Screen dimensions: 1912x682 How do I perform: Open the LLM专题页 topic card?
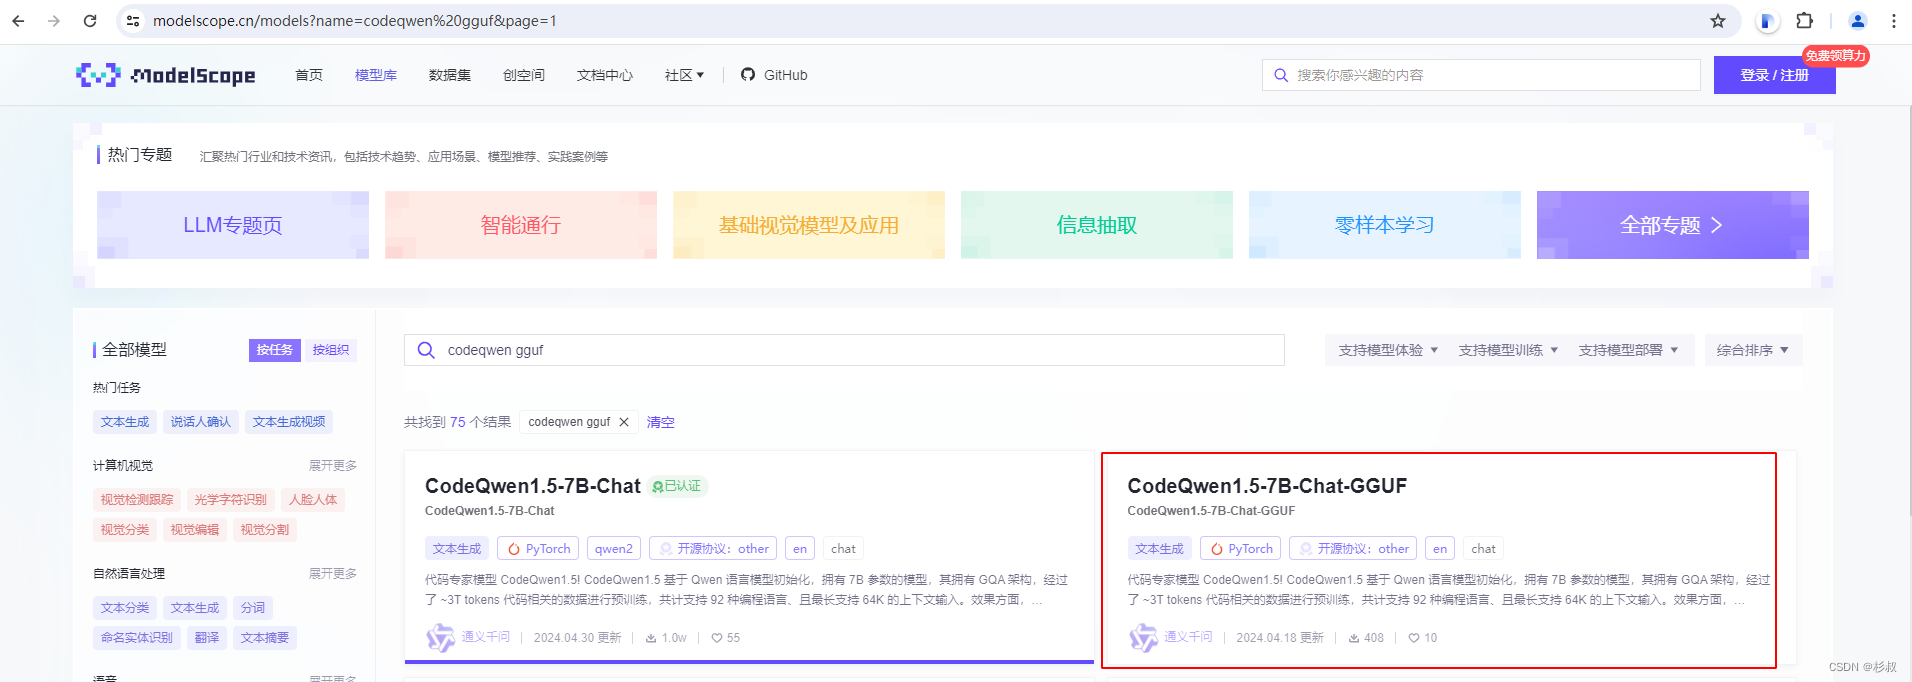point(233,225)
